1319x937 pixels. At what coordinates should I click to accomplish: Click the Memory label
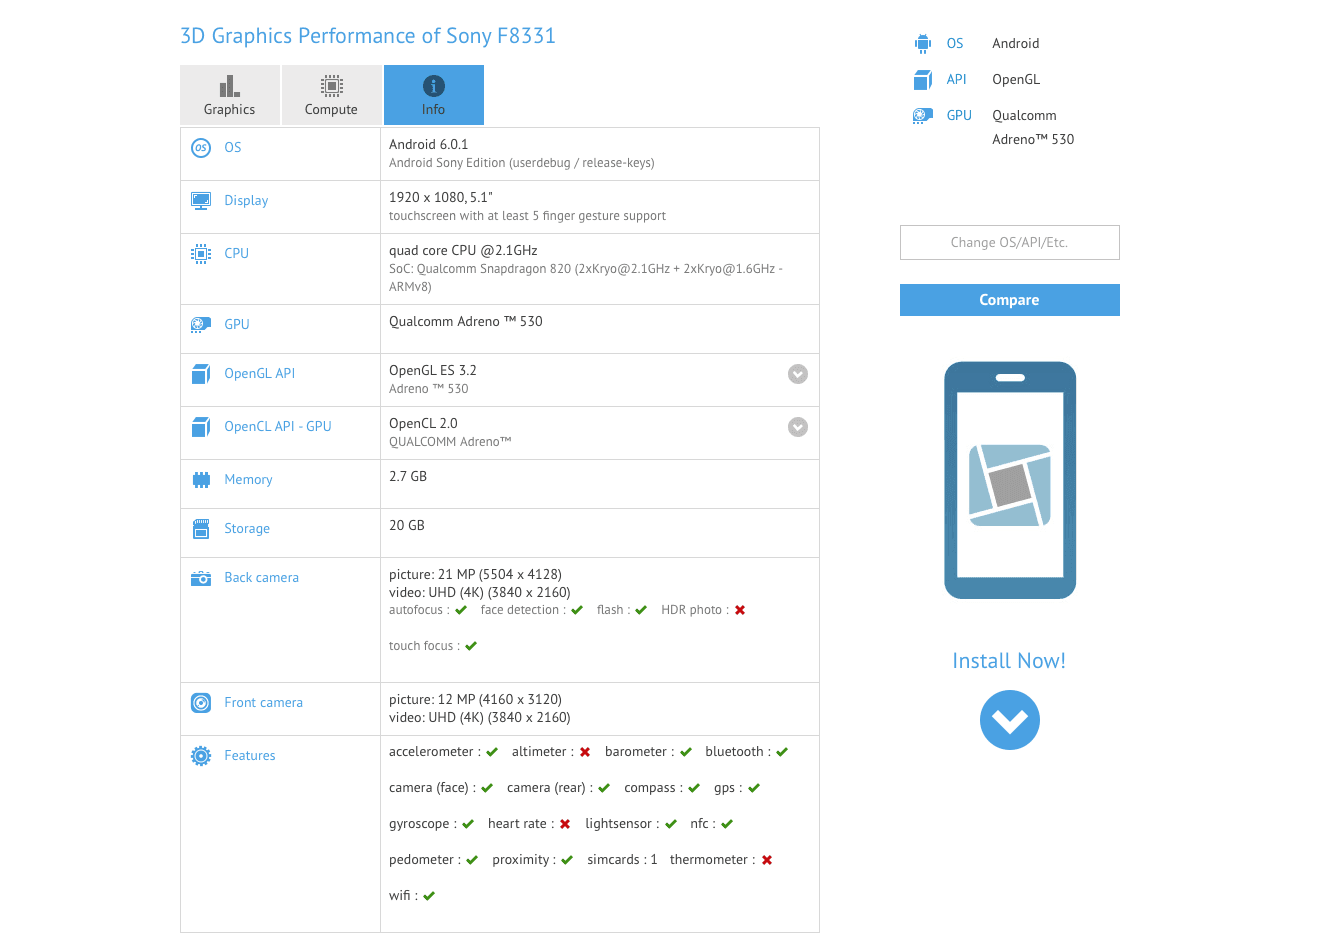tap(248, 480)
